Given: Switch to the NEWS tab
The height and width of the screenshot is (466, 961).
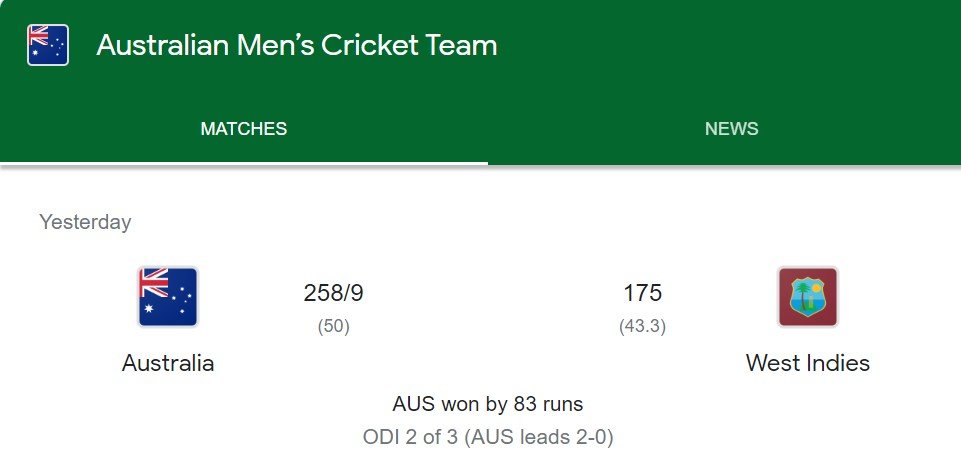Looking at the screenshot, I should pyautogui.click(x=731, y=129).
